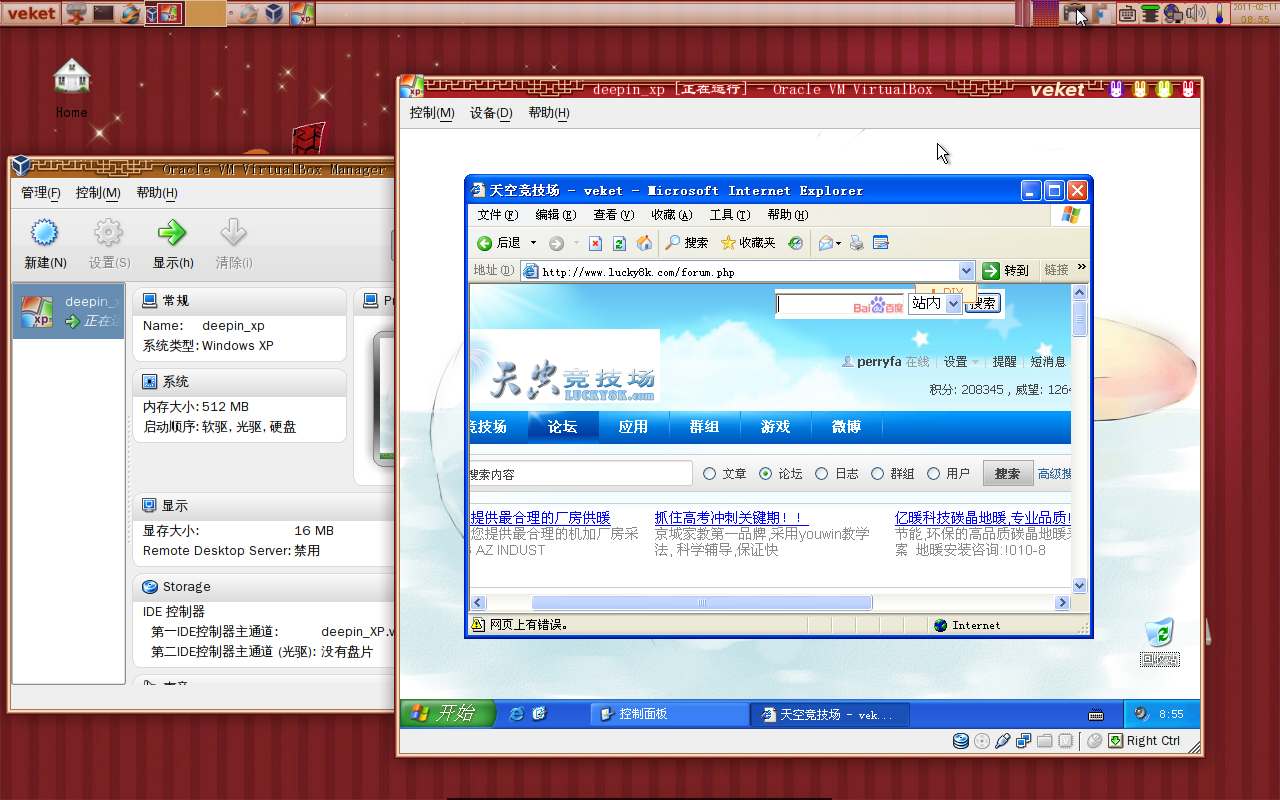
Task: Click the IE Forward arrow button
Action: [557, 243]
